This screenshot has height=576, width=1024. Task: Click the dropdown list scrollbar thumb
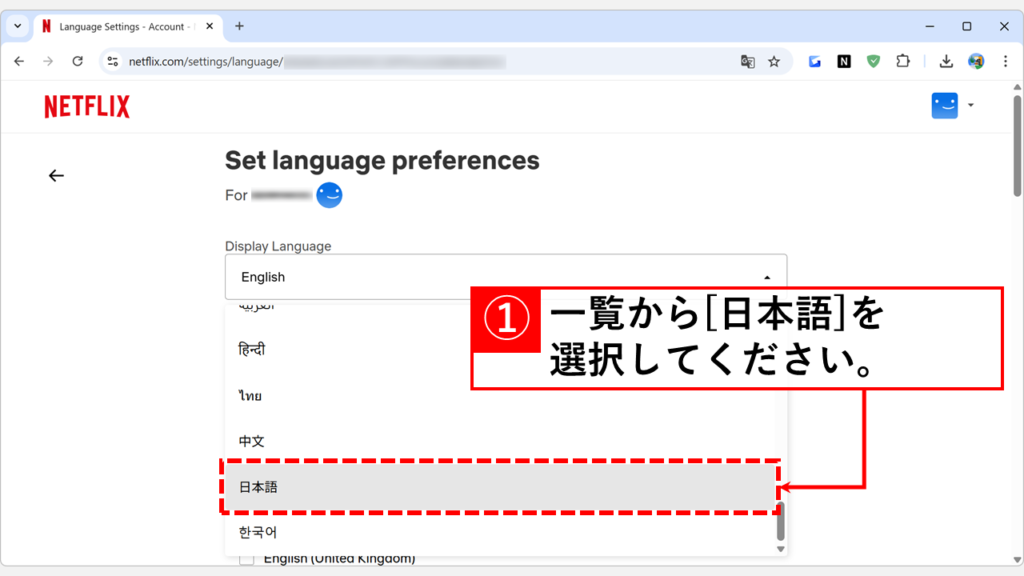tap(780, 521)
